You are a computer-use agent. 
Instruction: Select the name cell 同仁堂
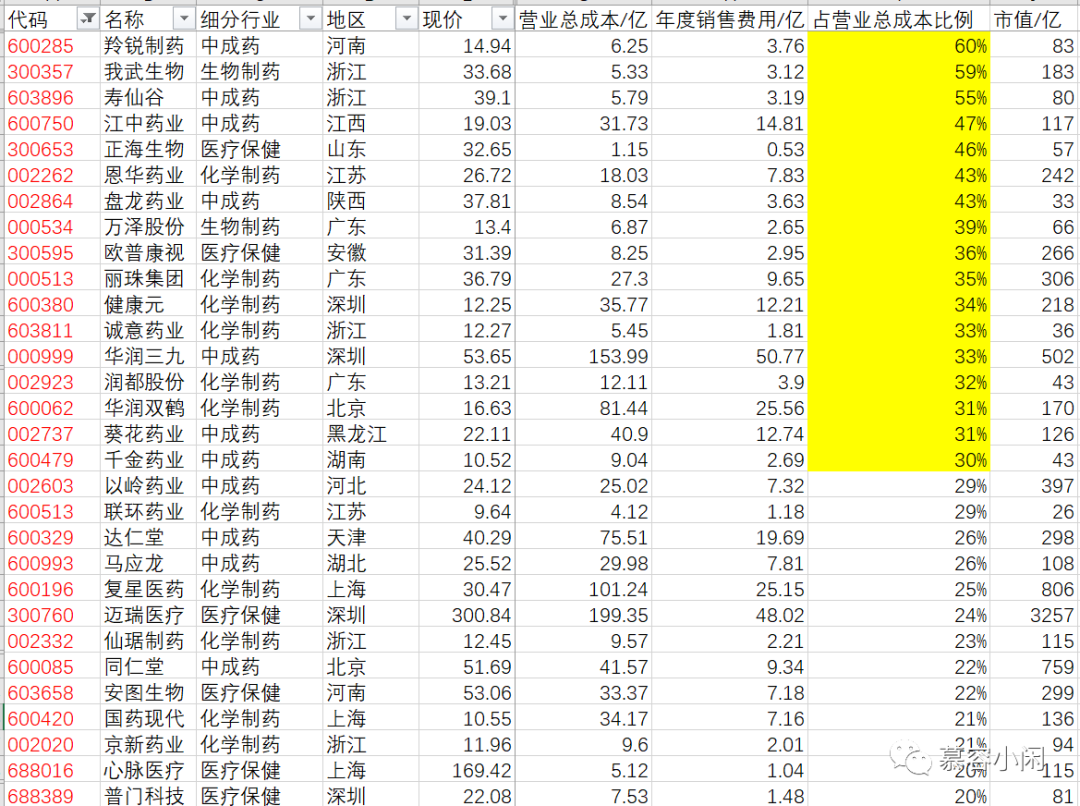tap(148, 667)
